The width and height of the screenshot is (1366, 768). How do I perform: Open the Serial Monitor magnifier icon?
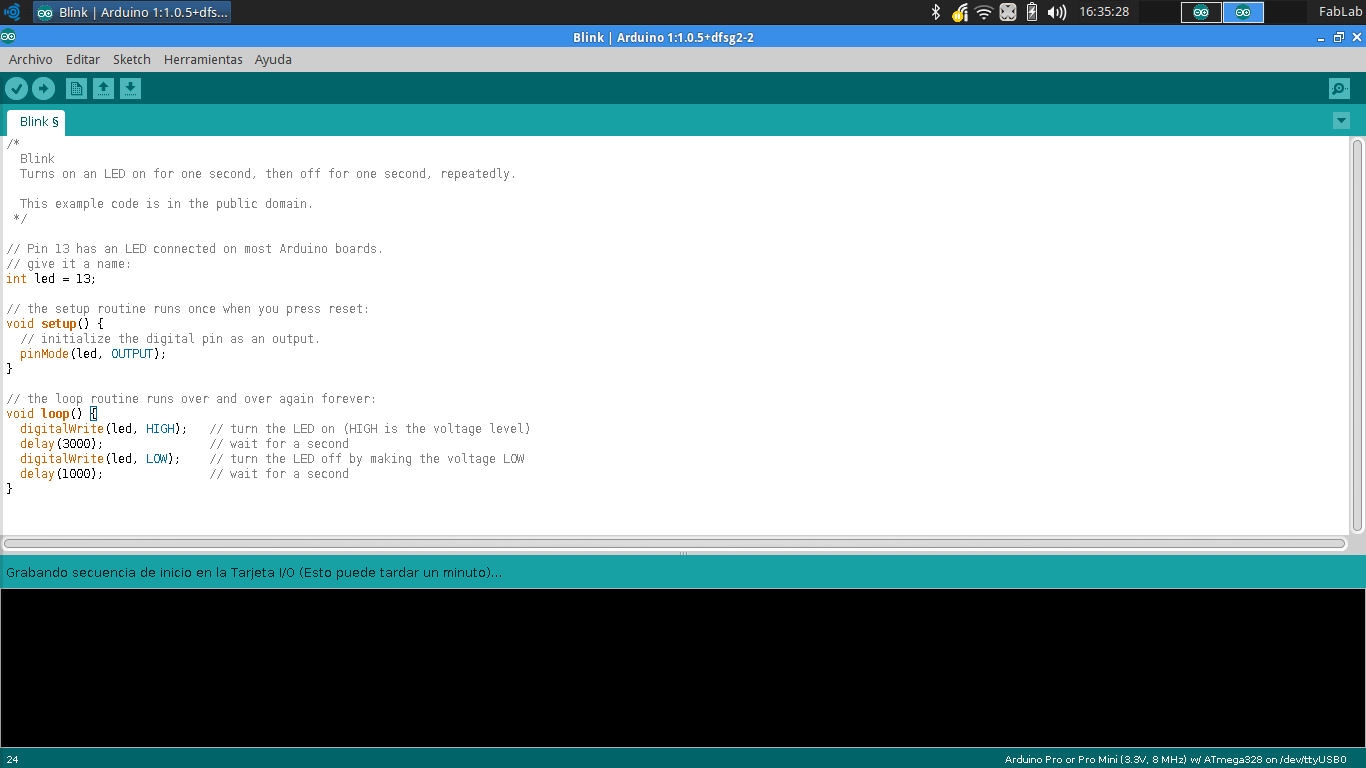1339,89
